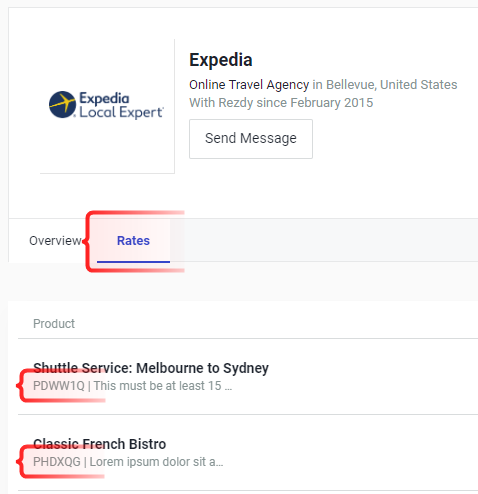478x494 pixels.
Task: Select the Rates tab
Action: coord(133,241)
